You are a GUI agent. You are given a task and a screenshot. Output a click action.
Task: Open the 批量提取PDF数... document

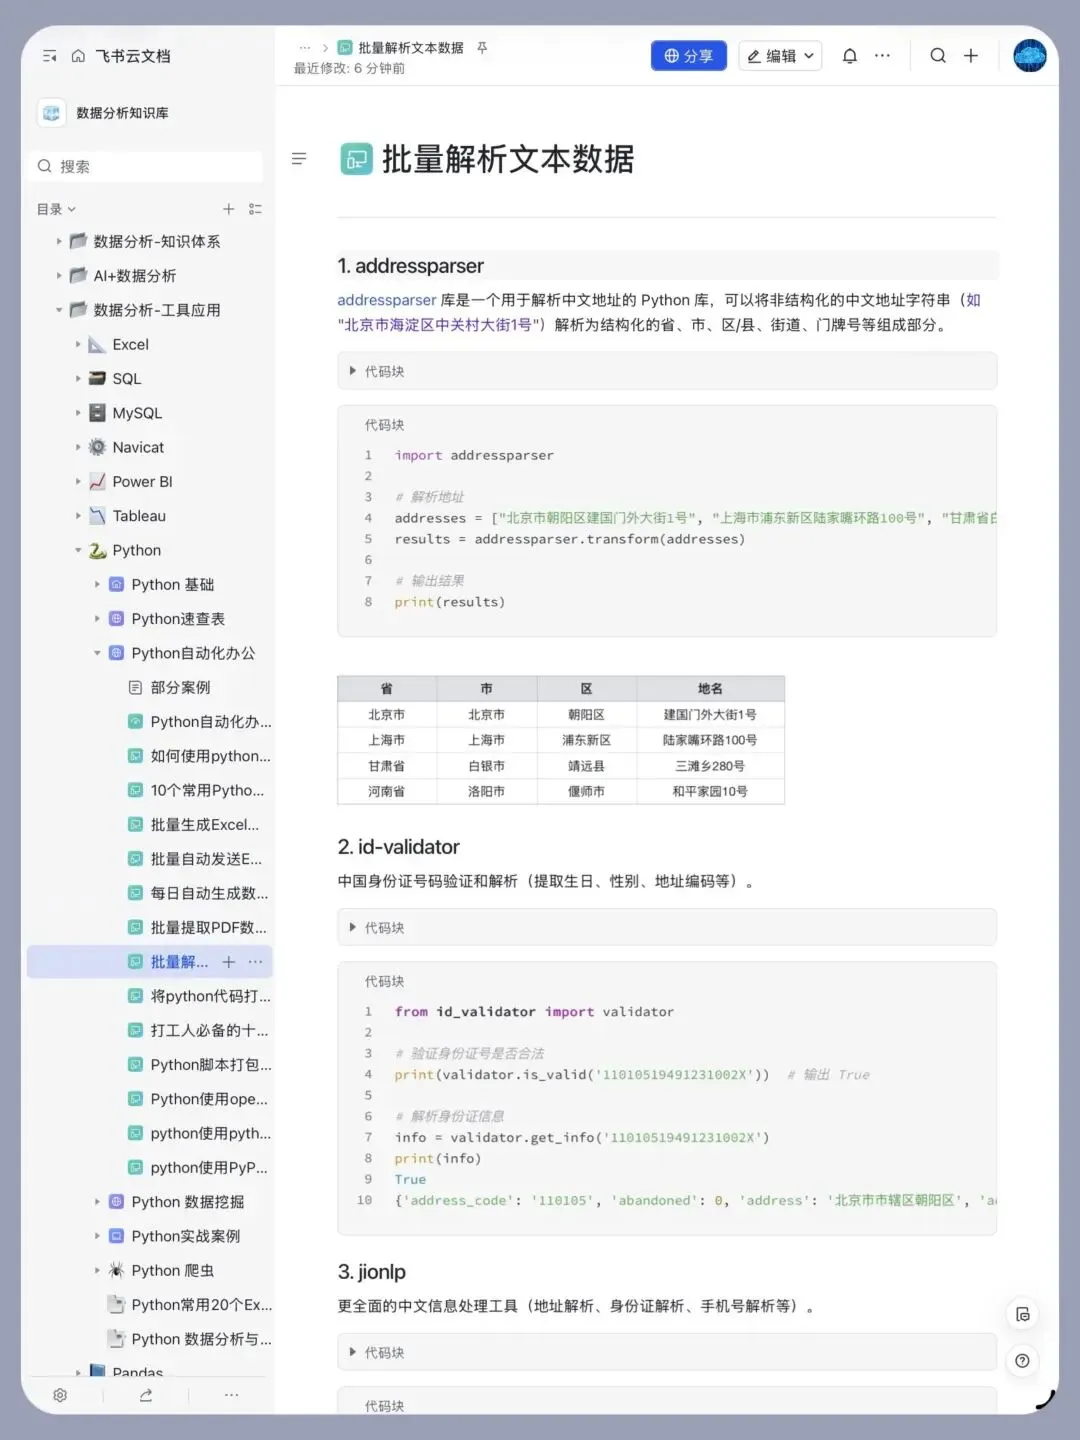pyautogui.click(x=208, y=927)
